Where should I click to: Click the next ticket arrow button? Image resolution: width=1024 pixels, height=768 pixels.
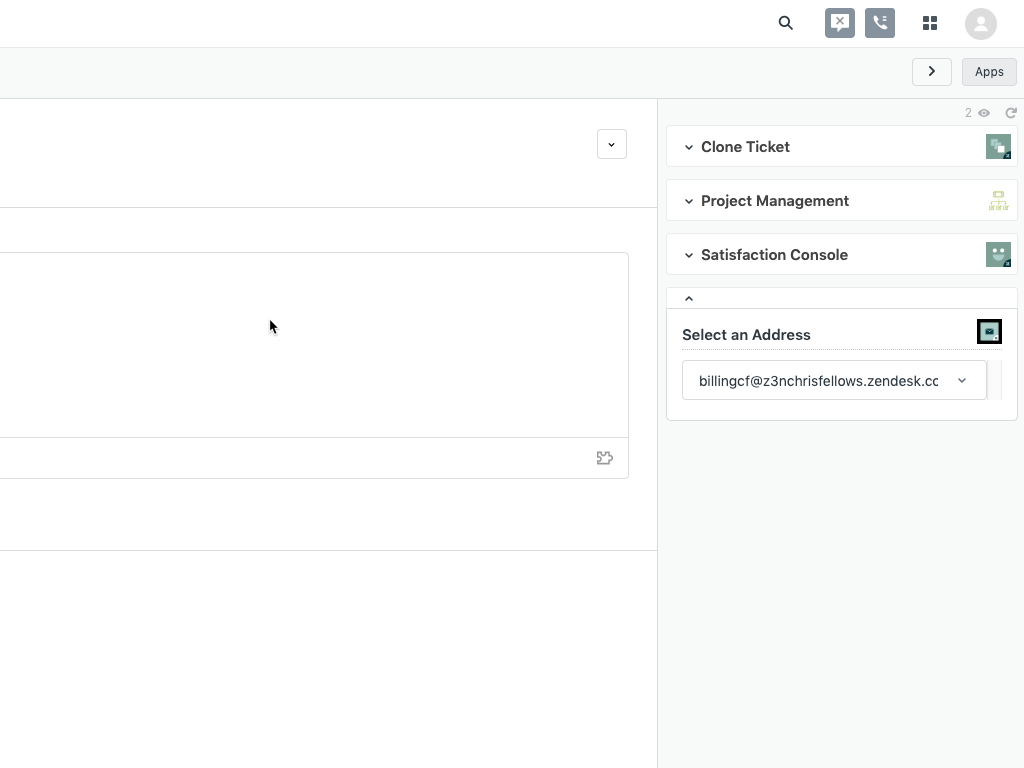932,71
